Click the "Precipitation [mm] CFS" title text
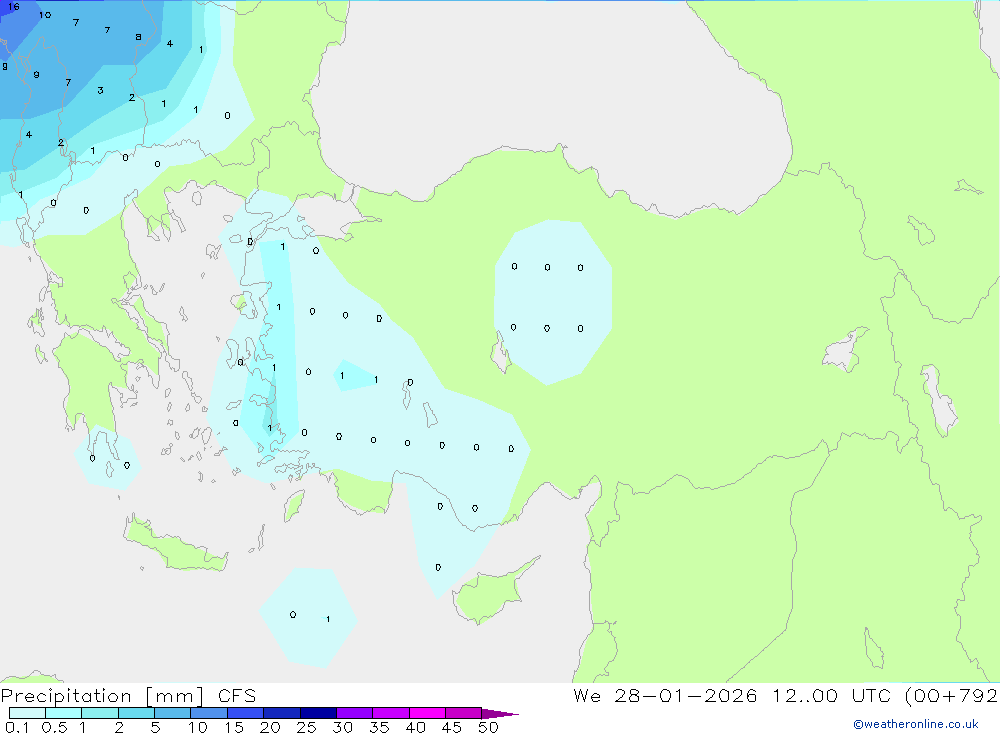The height and width of the screenshot is (733, 1000). click(x=128, y=696)
